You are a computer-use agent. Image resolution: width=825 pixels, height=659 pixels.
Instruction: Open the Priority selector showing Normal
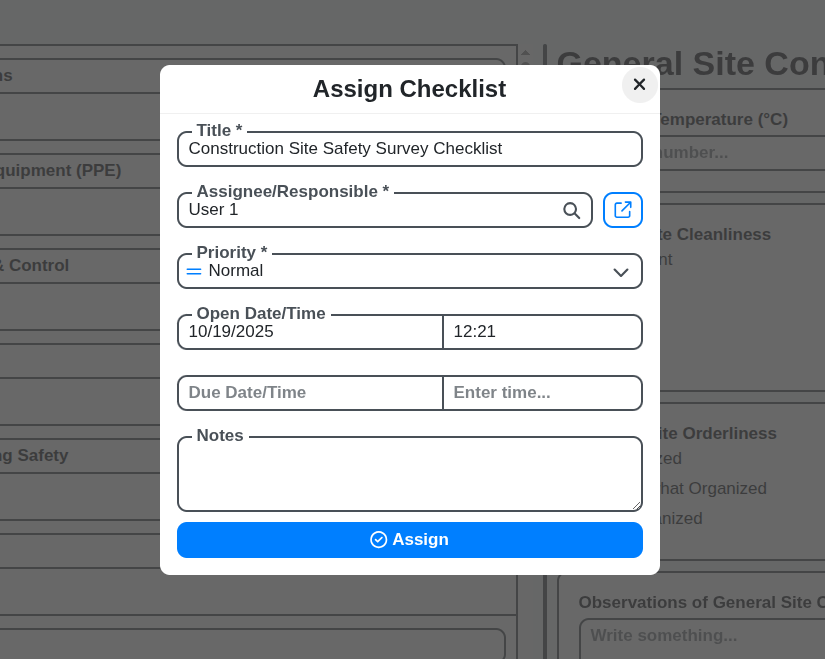[409, 271]
